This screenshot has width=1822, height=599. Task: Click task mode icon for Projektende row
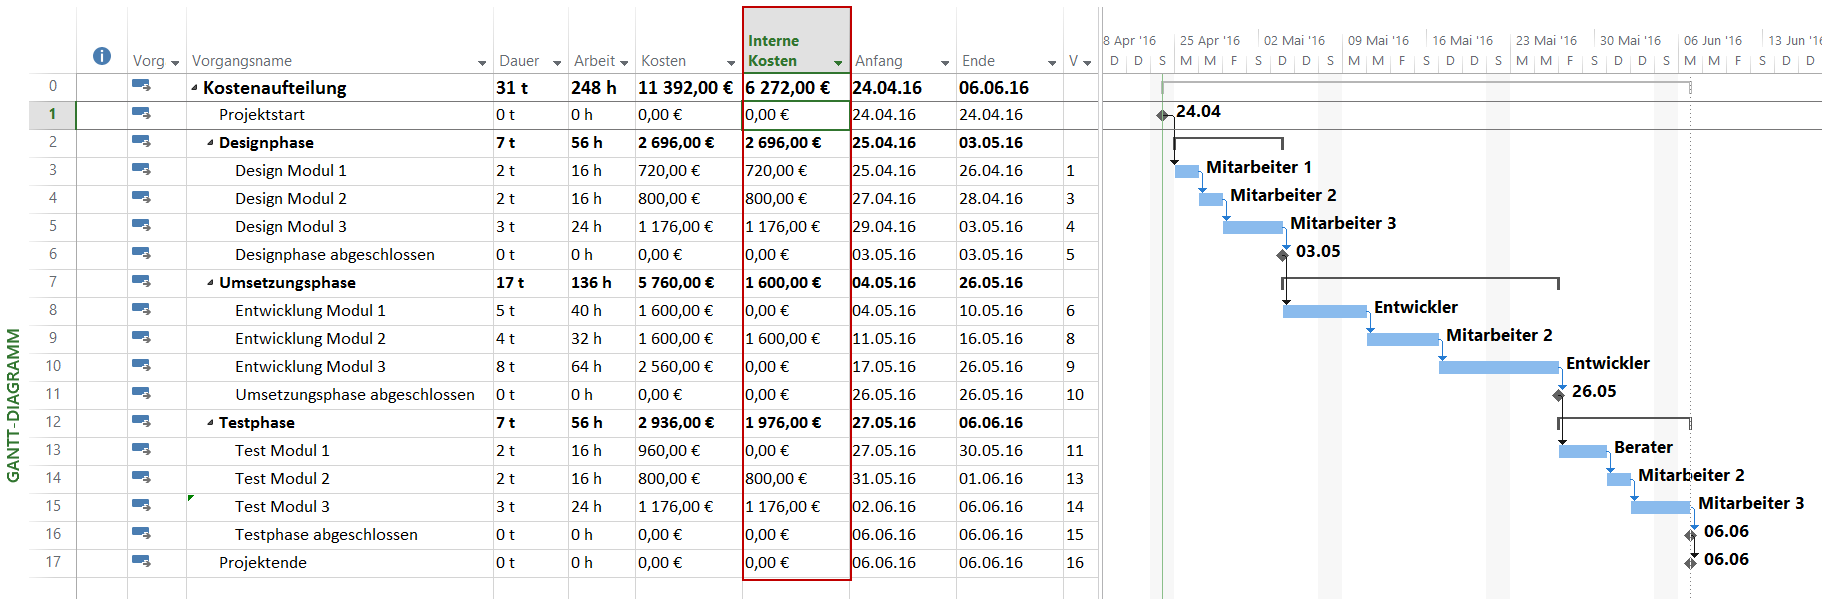pyautogui.click(x=141, y=562)
